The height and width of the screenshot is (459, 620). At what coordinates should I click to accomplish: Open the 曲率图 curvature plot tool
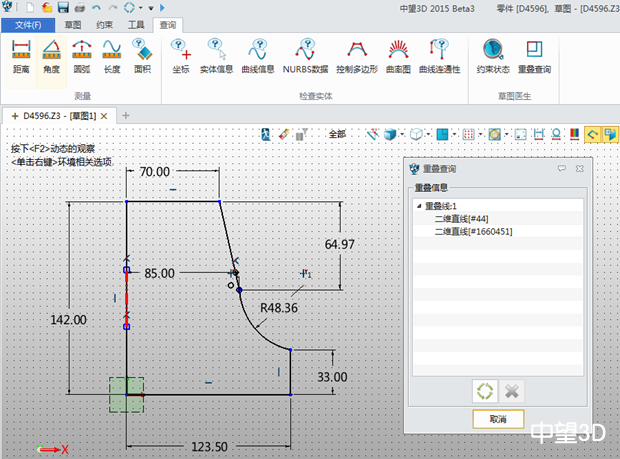point(398,56)
